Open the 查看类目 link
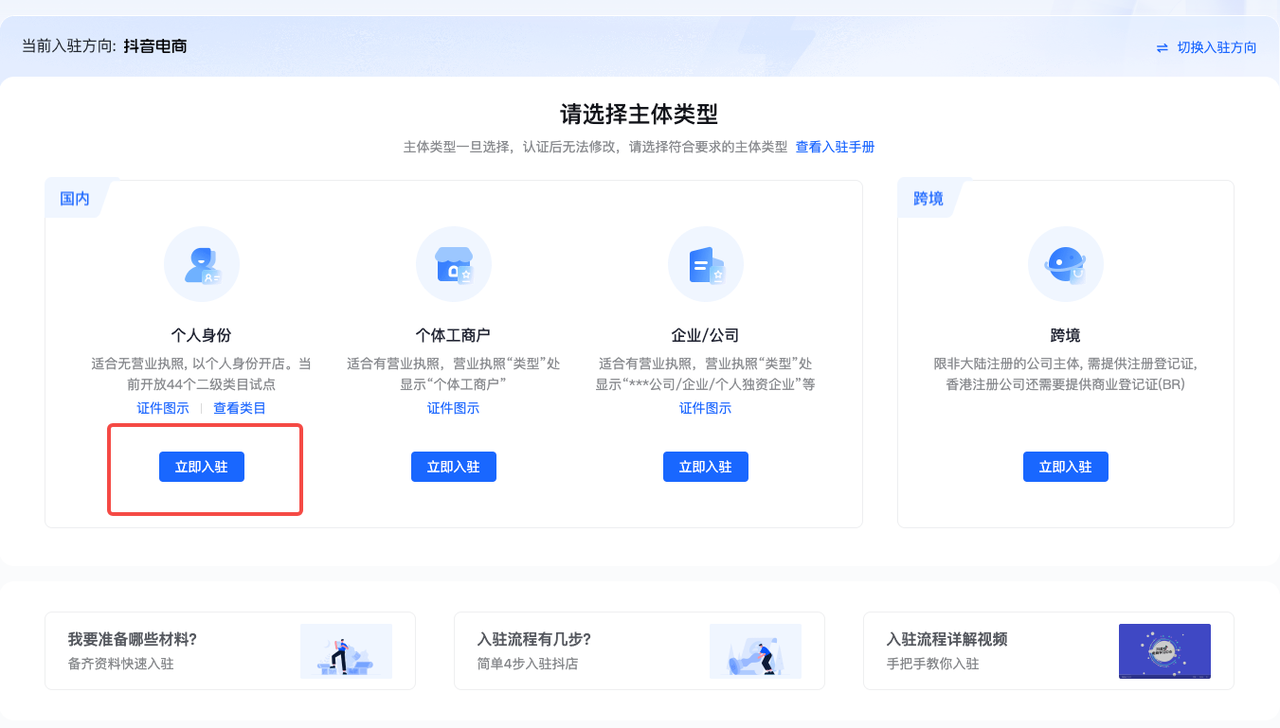1280x728 pixels. tap(240, 408)
